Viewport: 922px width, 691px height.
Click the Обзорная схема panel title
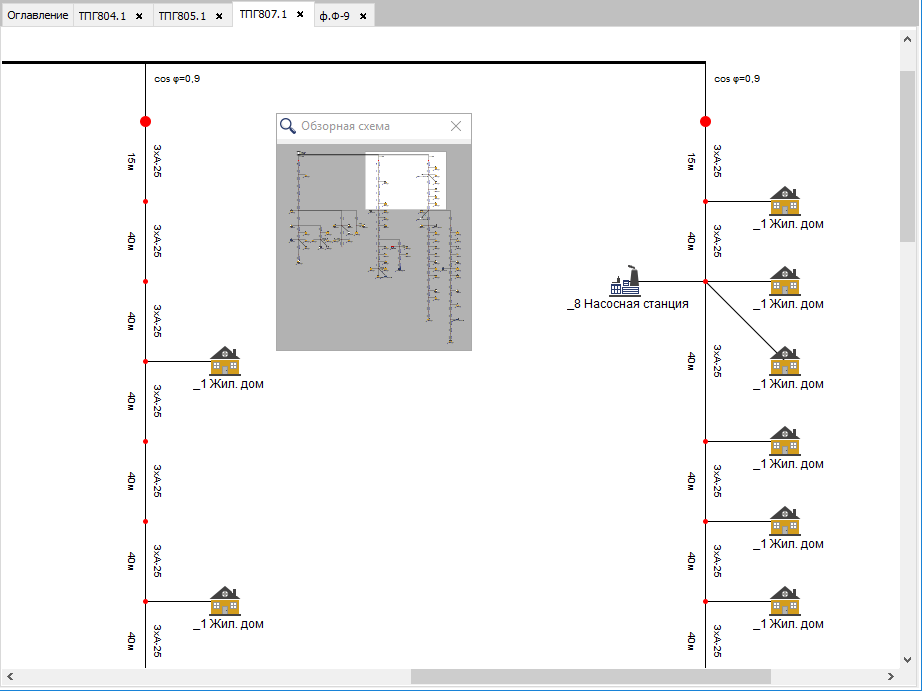pos(345,126)
